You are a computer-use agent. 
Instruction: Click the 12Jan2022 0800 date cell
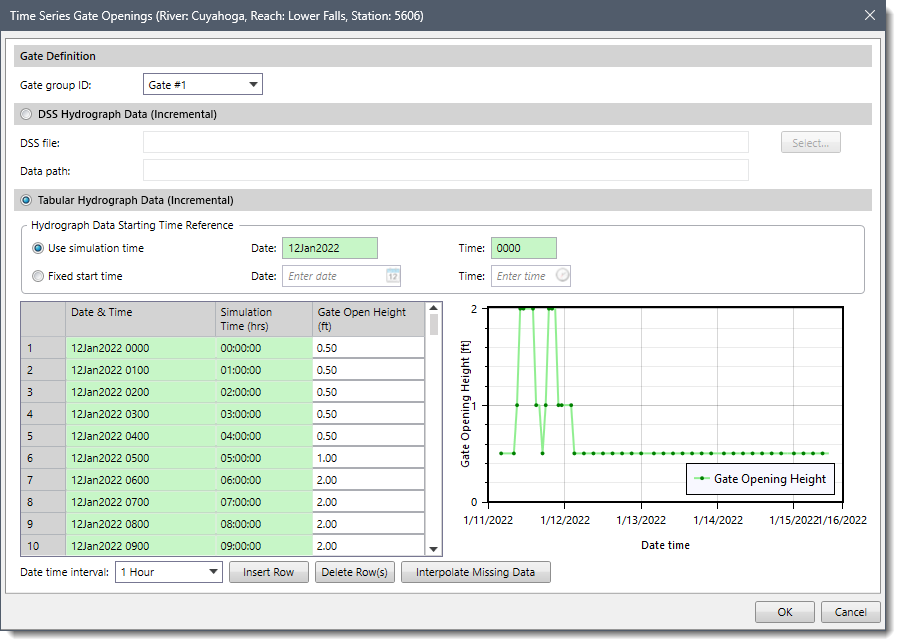pyautogui.click(x=141, y=524)
